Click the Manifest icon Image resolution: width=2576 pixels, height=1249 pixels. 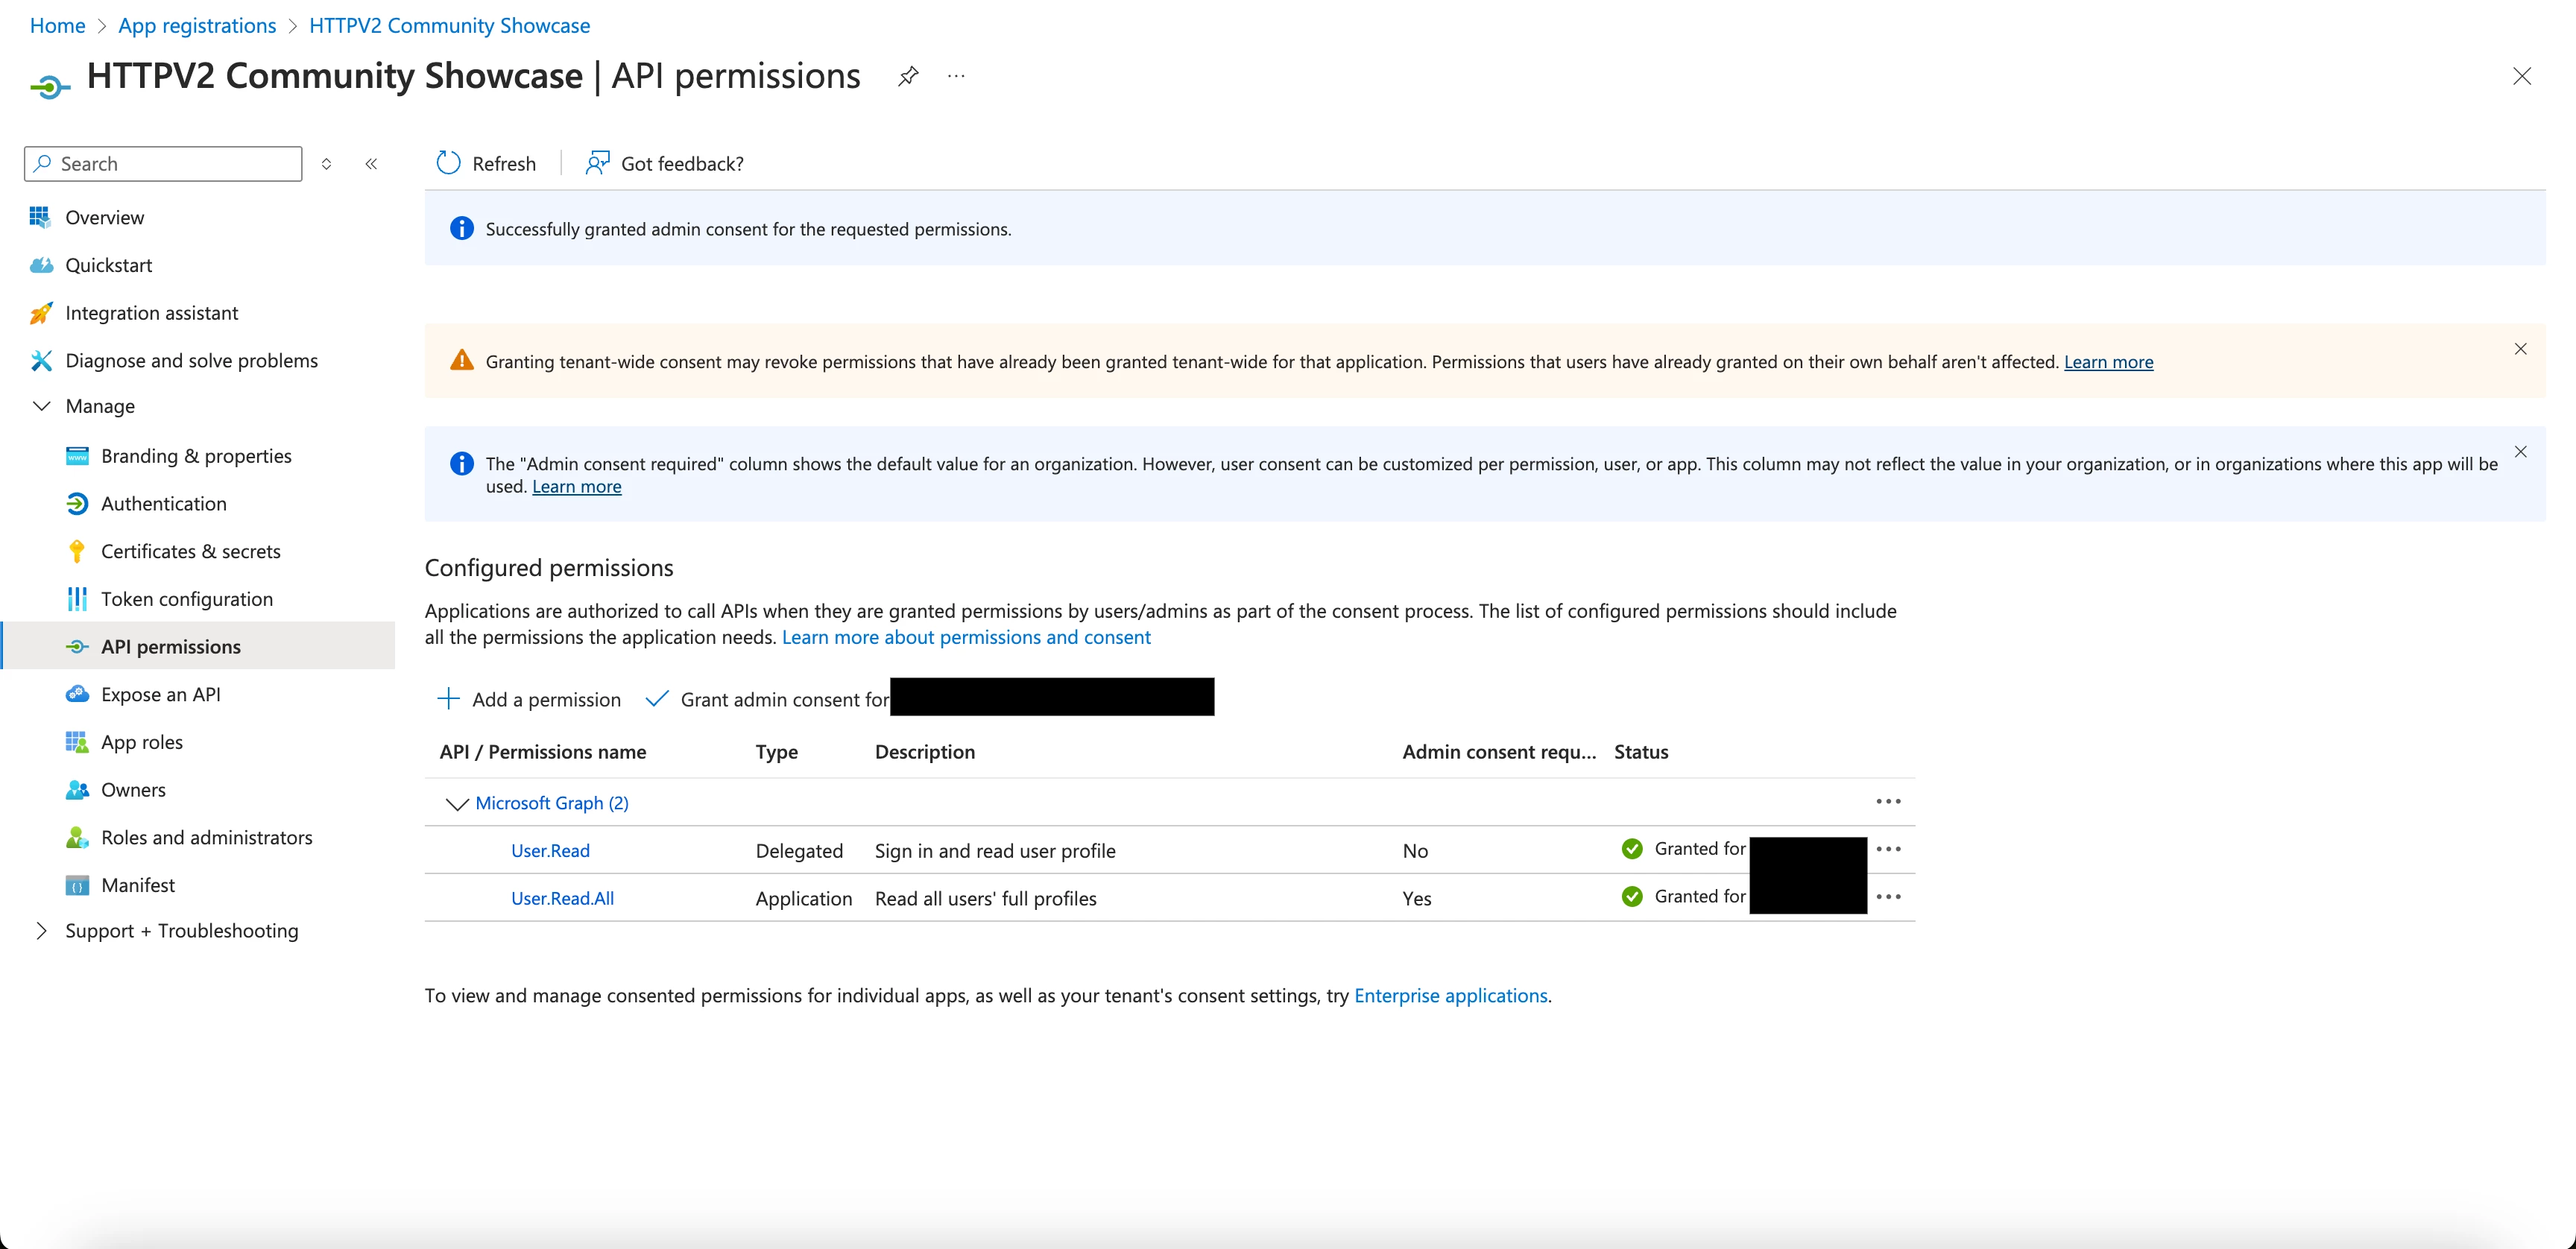pyautogui.click(x=77, y=885)
